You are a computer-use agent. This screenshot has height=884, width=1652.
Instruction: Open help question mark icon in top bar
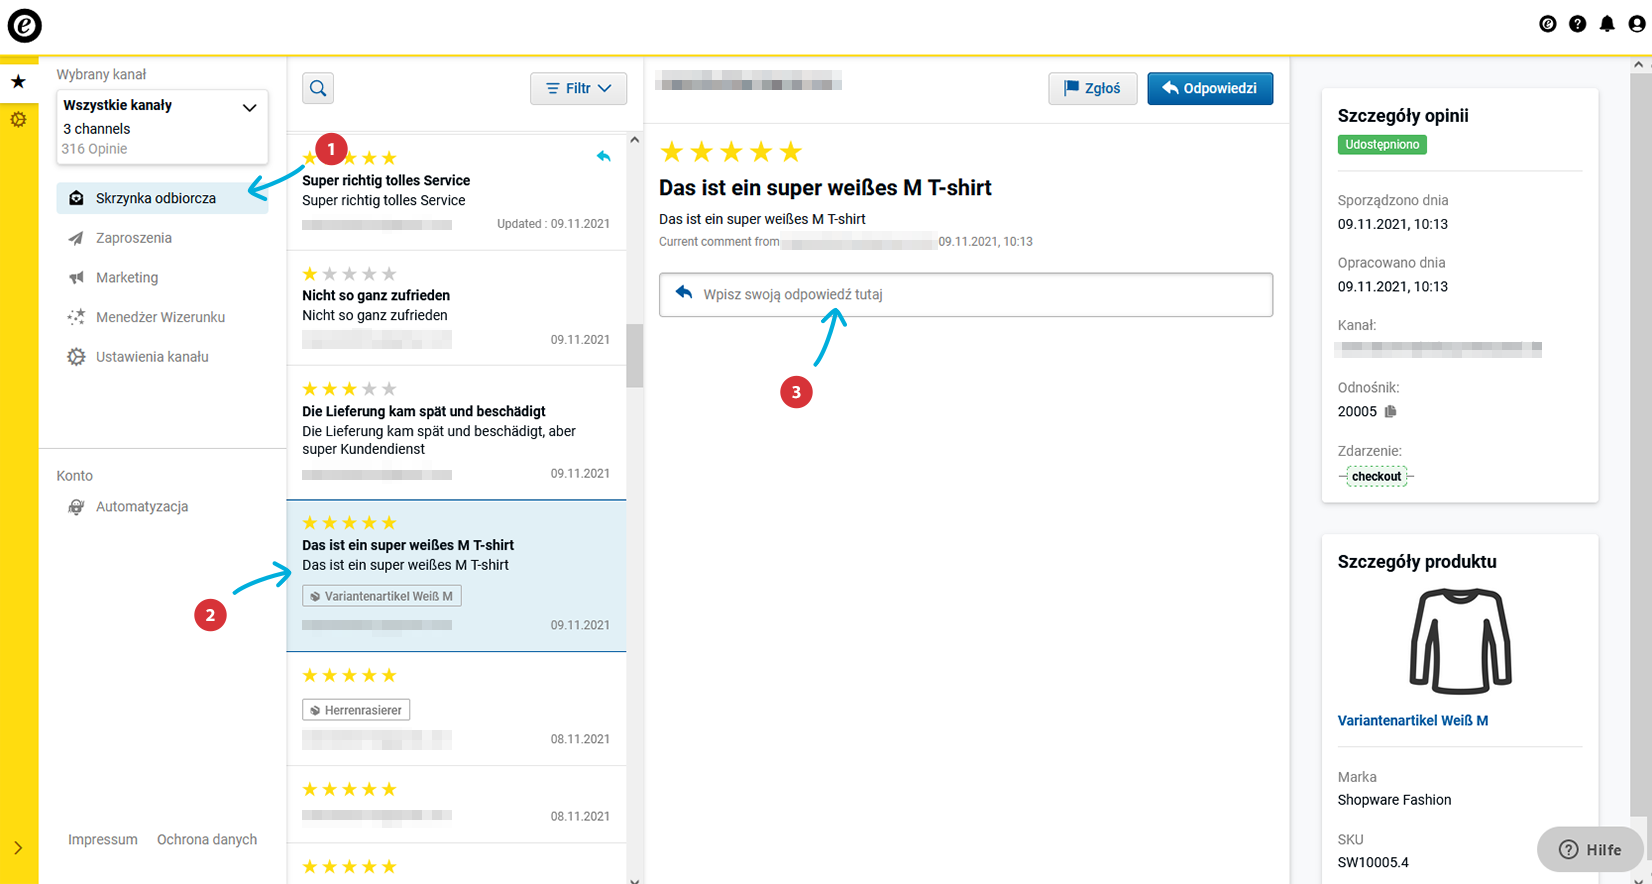pos(1577,24)
